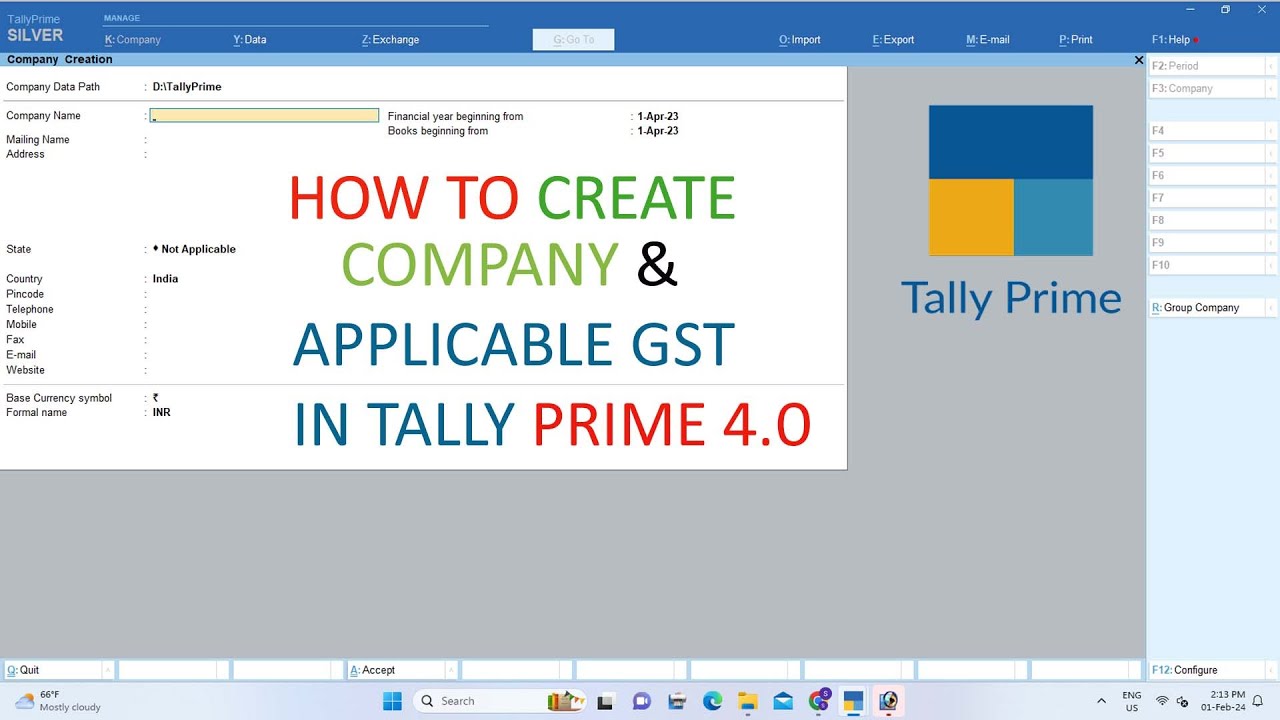Open the printer/fax taskbar icon
Viewport: 1280px width, 720px height.
pos(677,701)
